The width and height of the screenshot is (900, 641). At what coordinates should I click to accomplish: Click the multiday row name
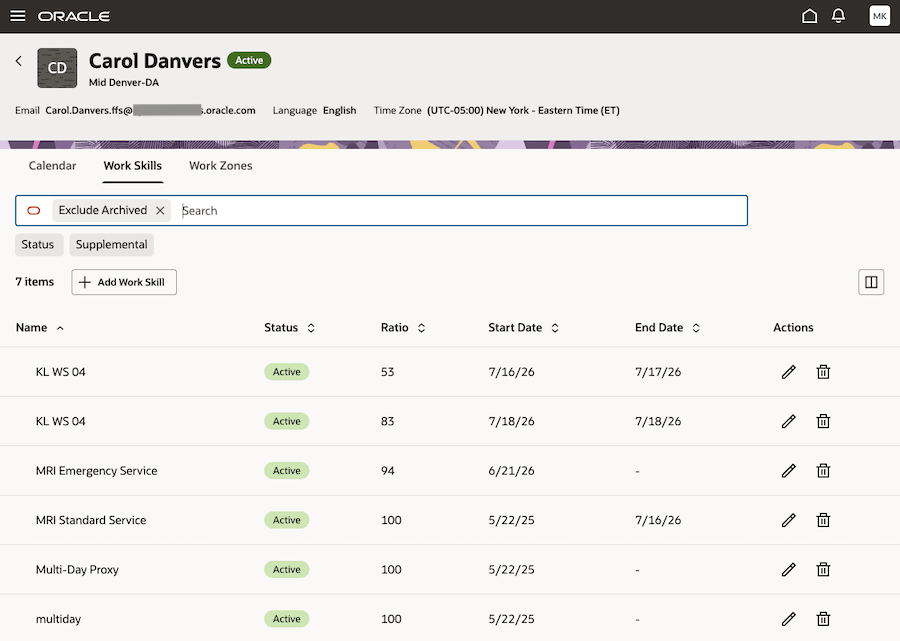[58, 619]
